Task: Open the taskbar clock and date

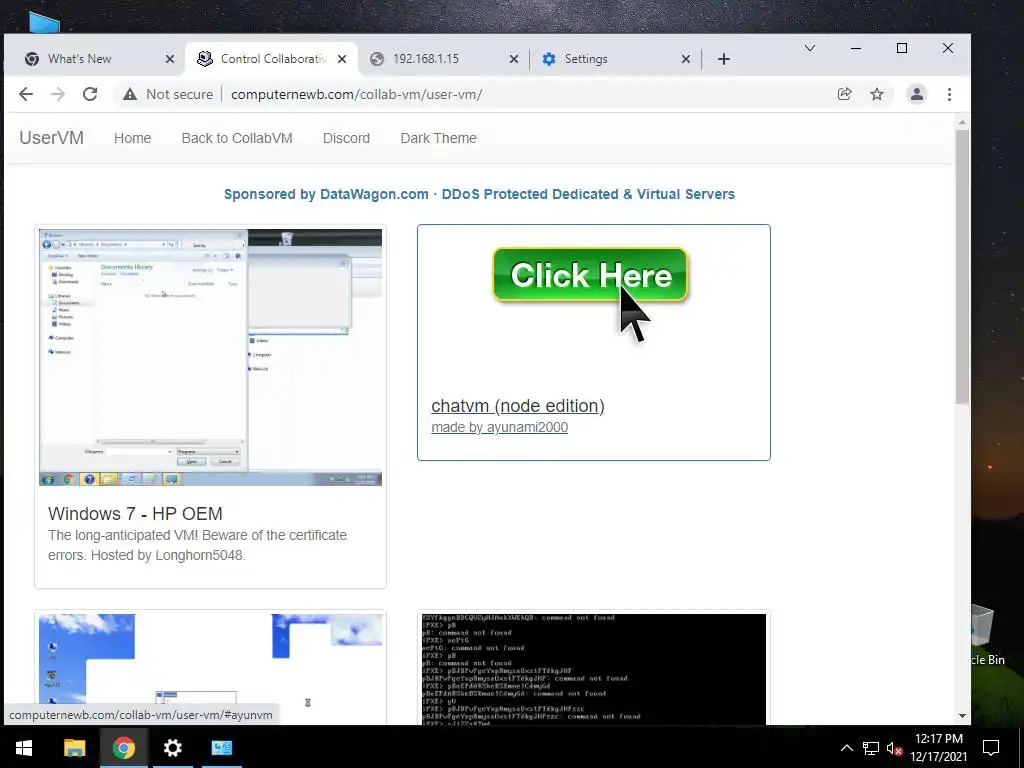Action: pos(938,748)
